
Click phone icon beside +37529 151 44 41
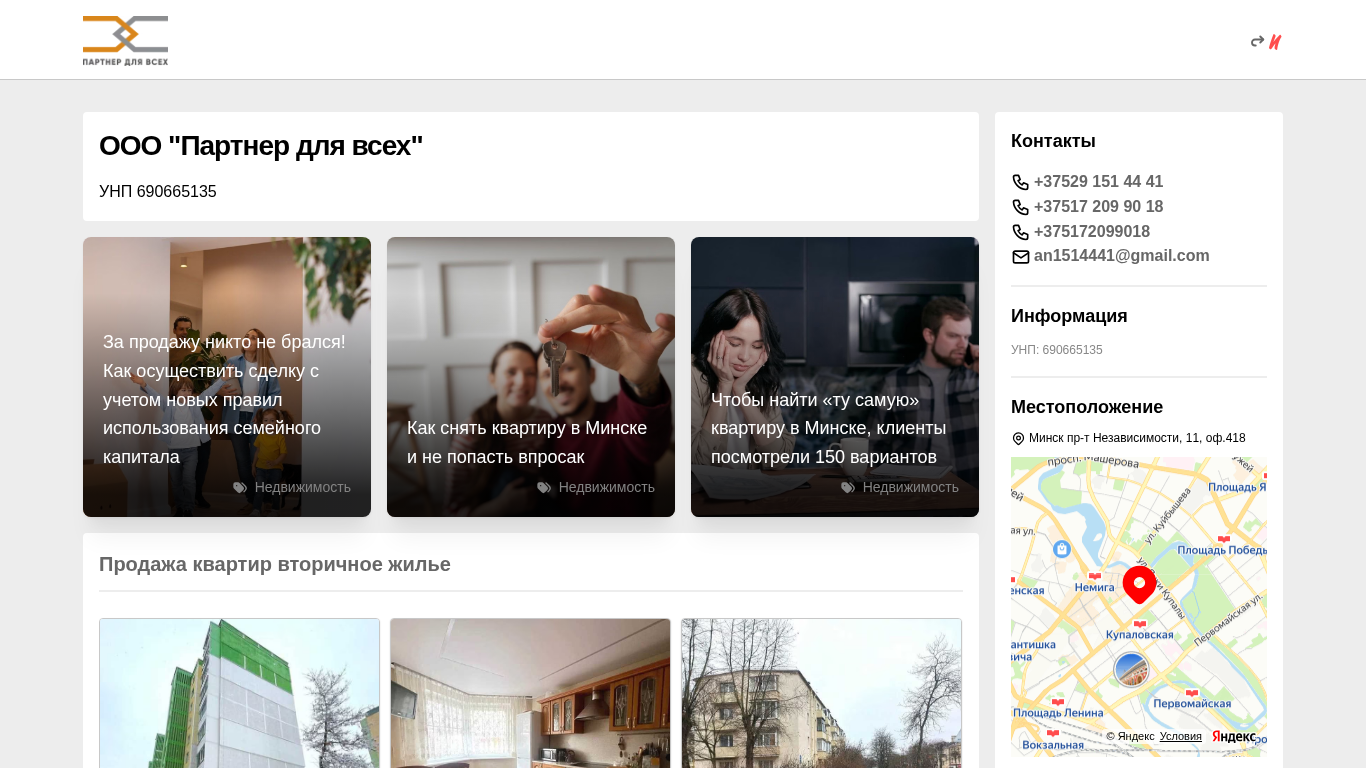1020,182
